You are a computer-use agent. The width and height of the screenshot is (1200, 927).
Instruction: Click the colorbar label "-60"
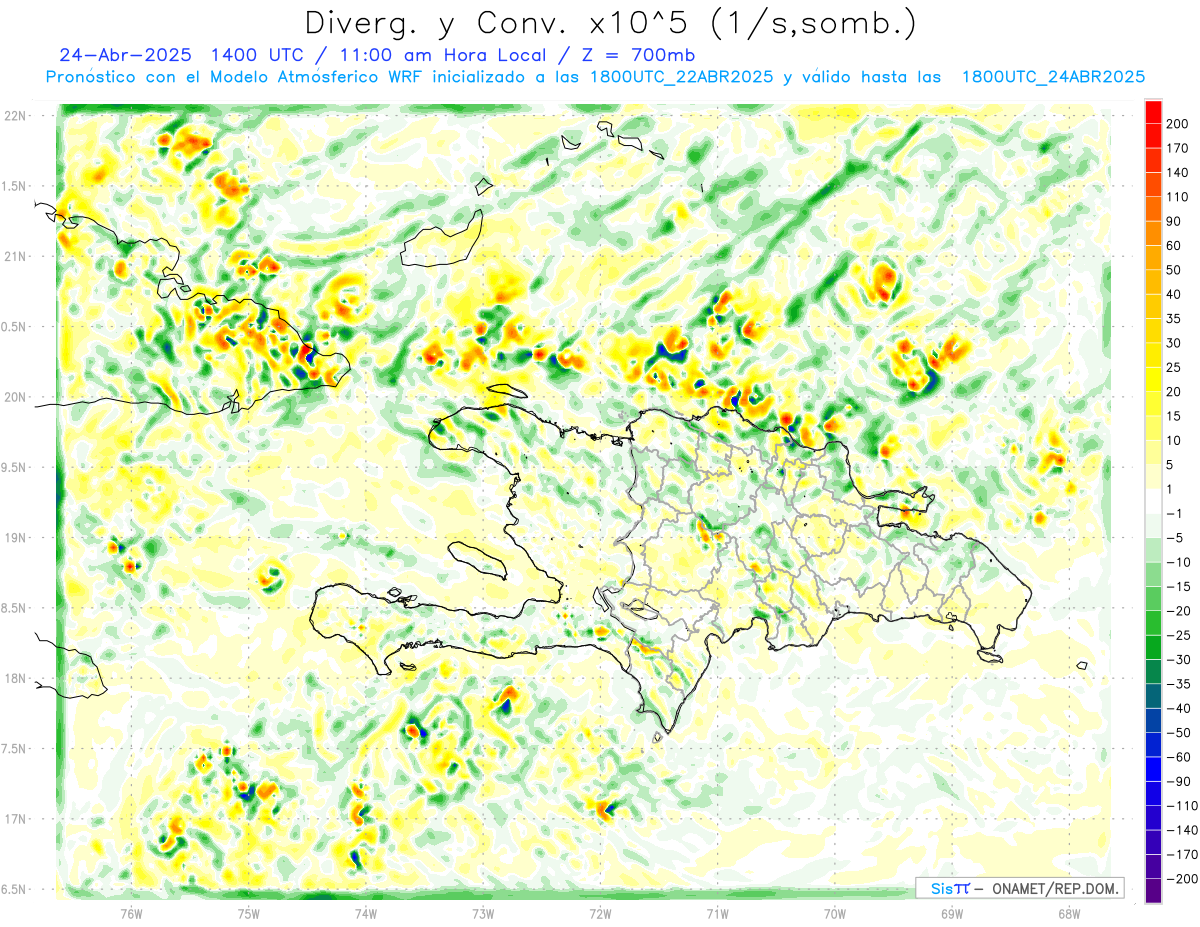[1177, 758]
